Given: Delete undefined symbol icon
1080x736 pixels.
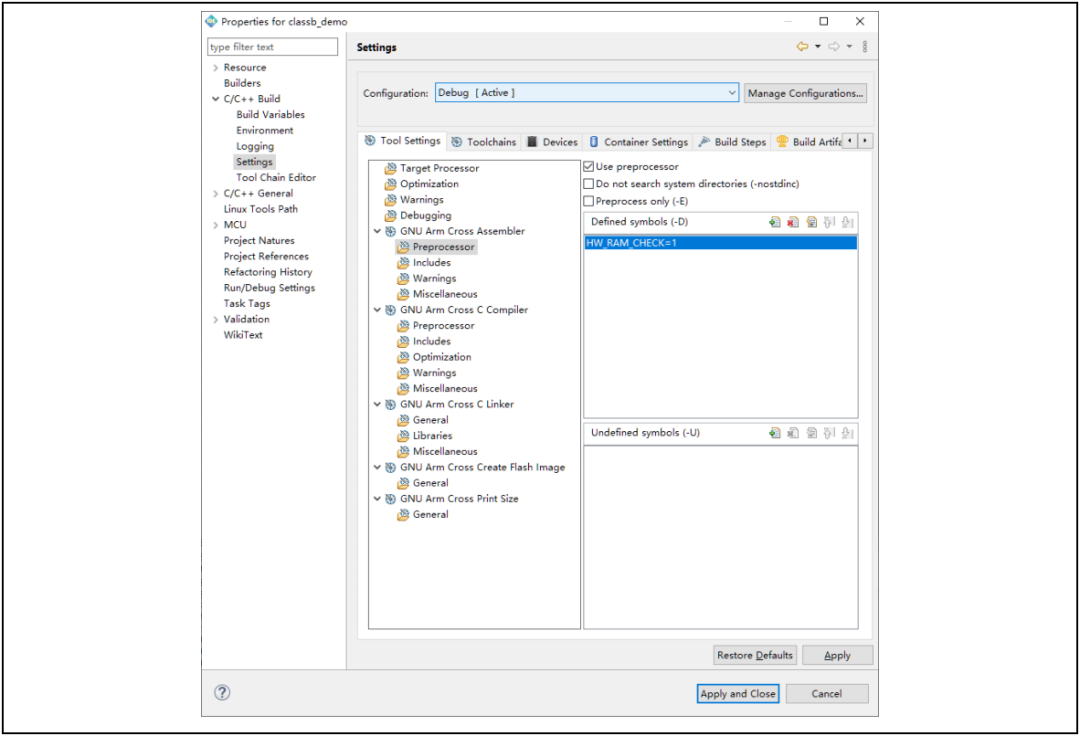Looking at the screenshot, I should click(793, 432).
